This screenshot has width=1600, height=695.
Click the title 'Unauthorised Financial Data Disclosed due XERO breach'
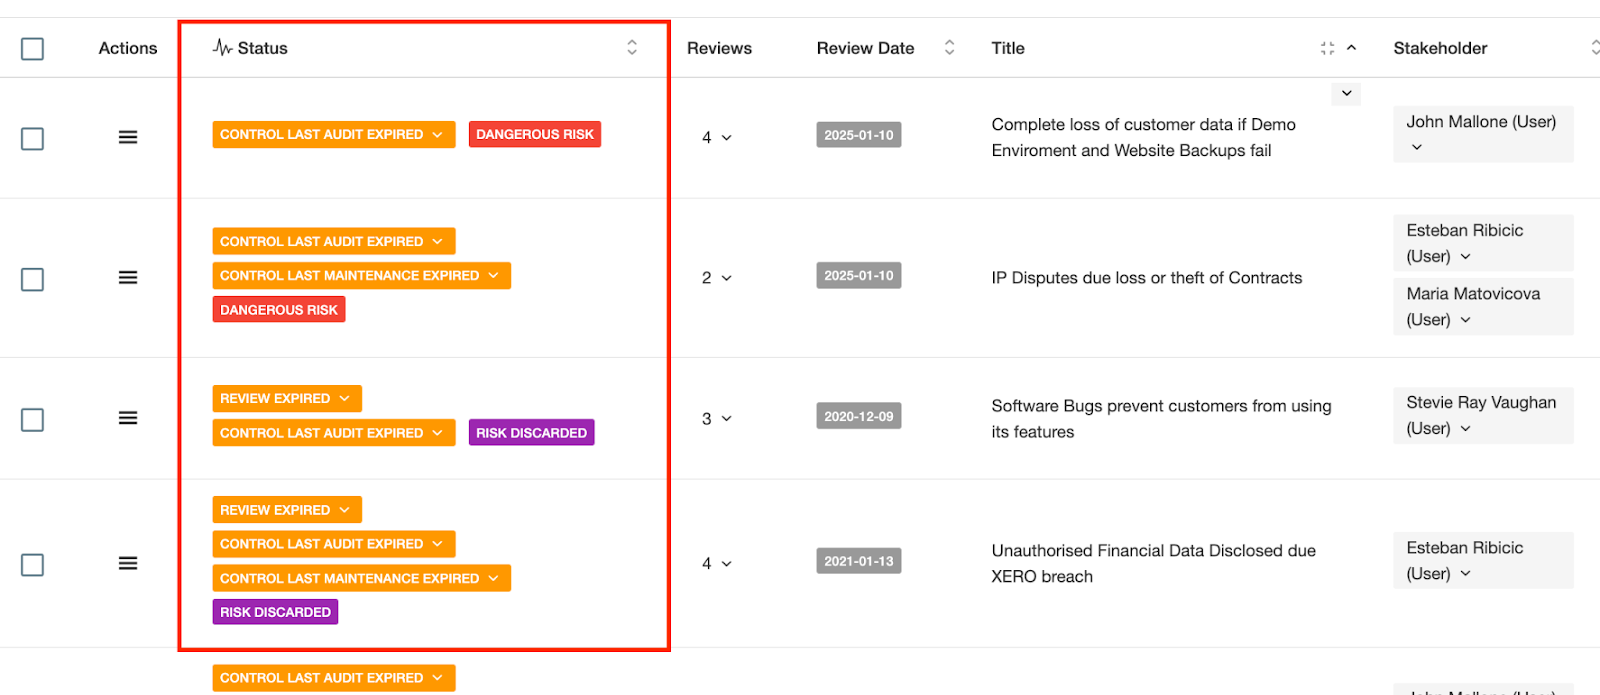pos(1153,563)
